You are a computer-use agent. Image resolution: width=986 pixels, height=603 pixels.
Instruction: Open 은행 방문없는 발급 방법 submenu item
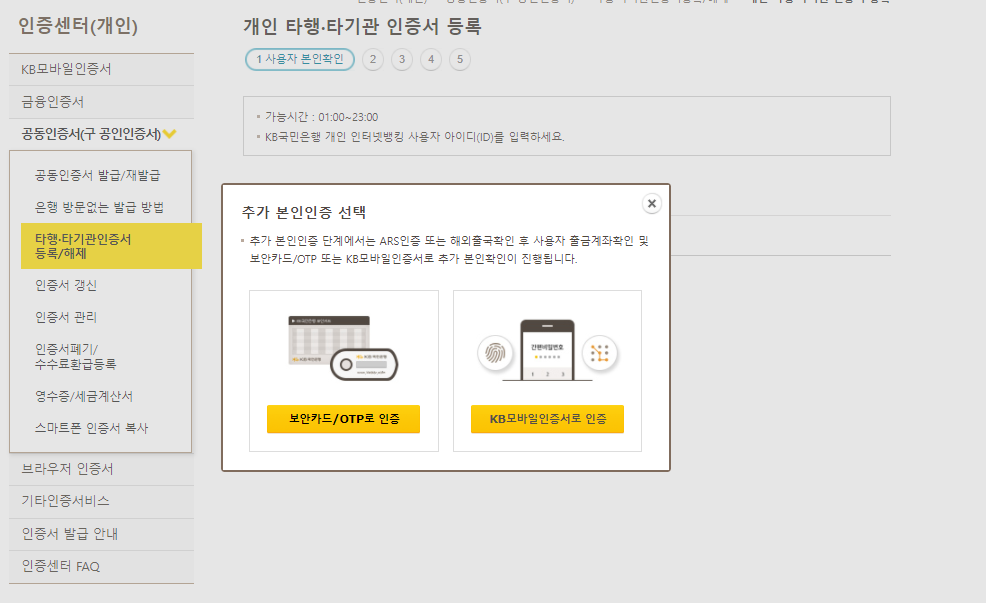99,207
